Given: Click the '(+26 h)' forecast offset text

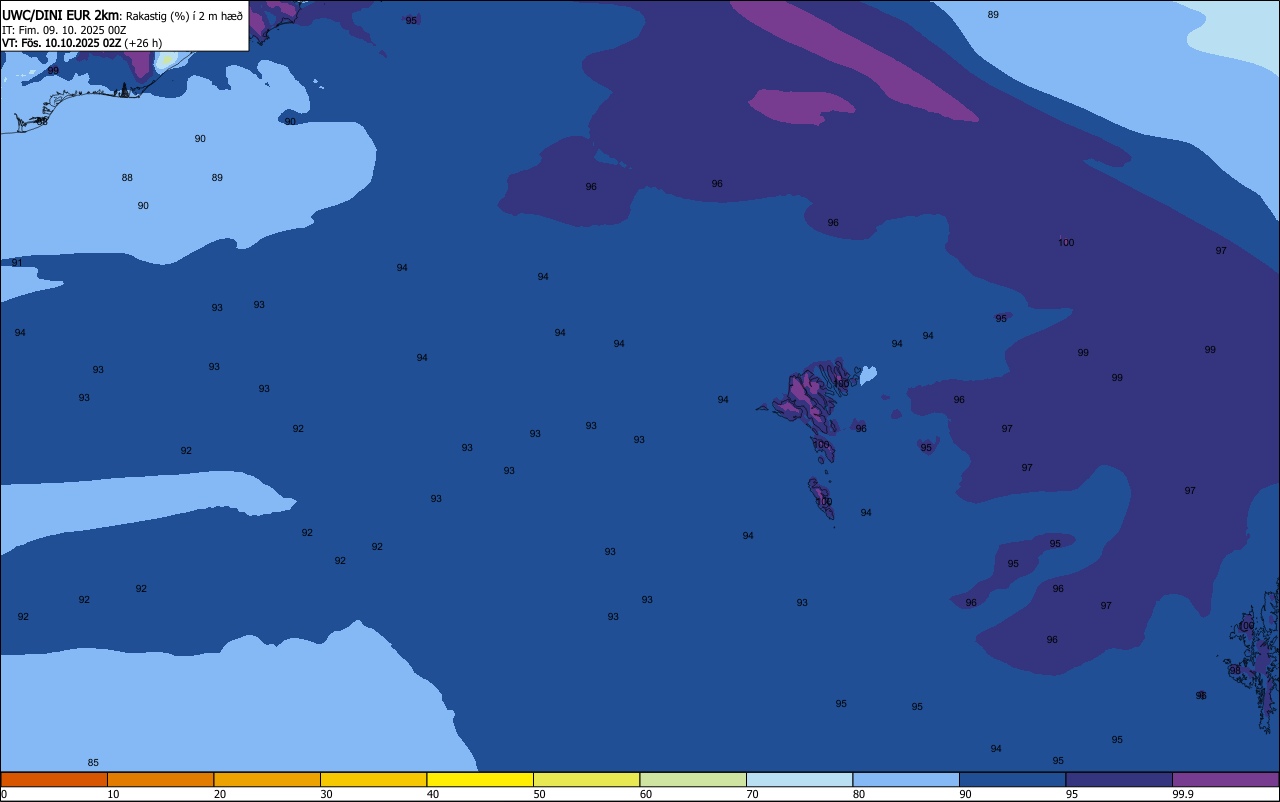Looking at the screenshot, I should tap(143, 43).
